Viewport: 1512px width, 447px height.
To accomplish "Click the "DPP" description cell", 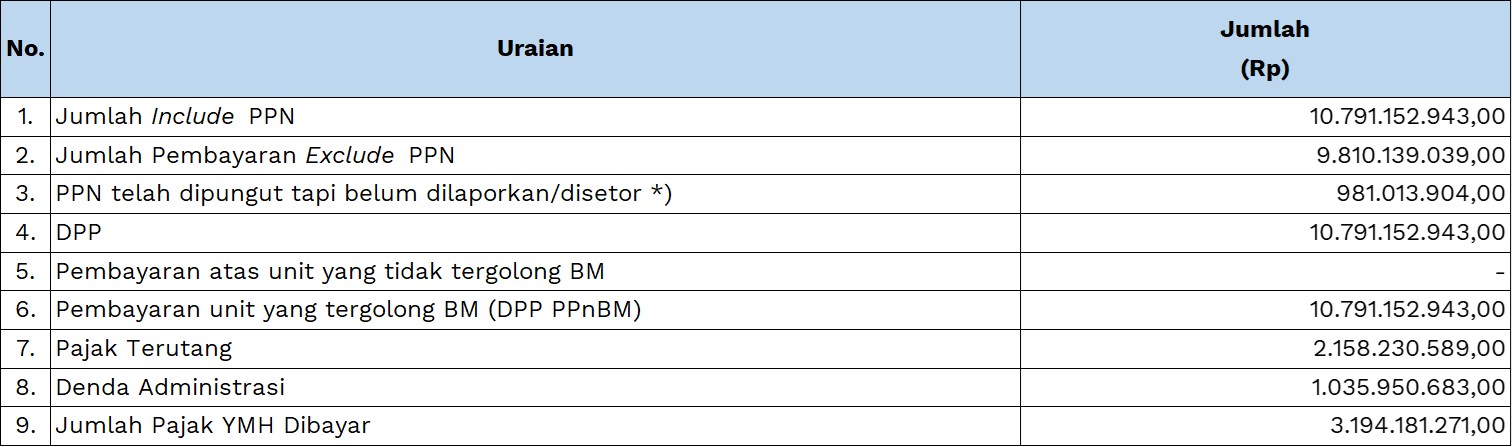I will (79, 233).
